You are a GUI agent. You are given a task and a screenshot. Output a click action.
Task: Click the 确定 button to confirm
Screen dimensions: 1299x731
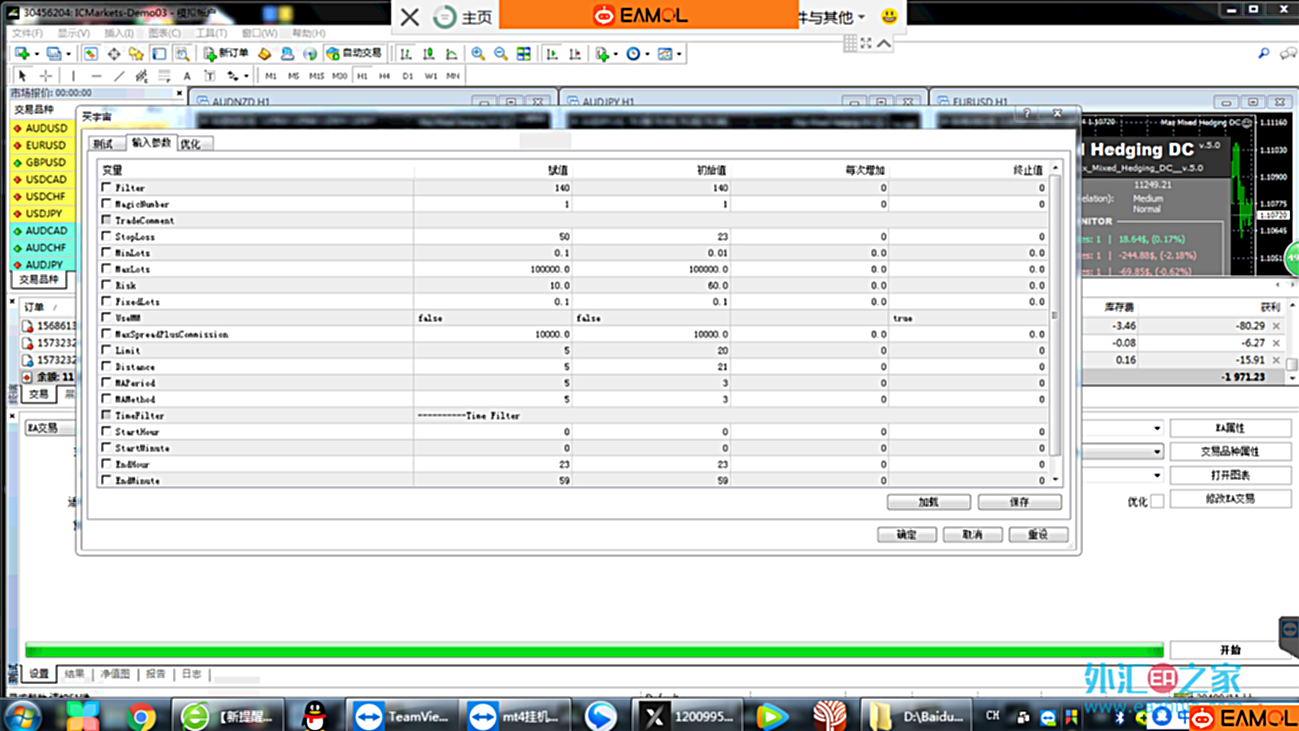coord(906,535)
